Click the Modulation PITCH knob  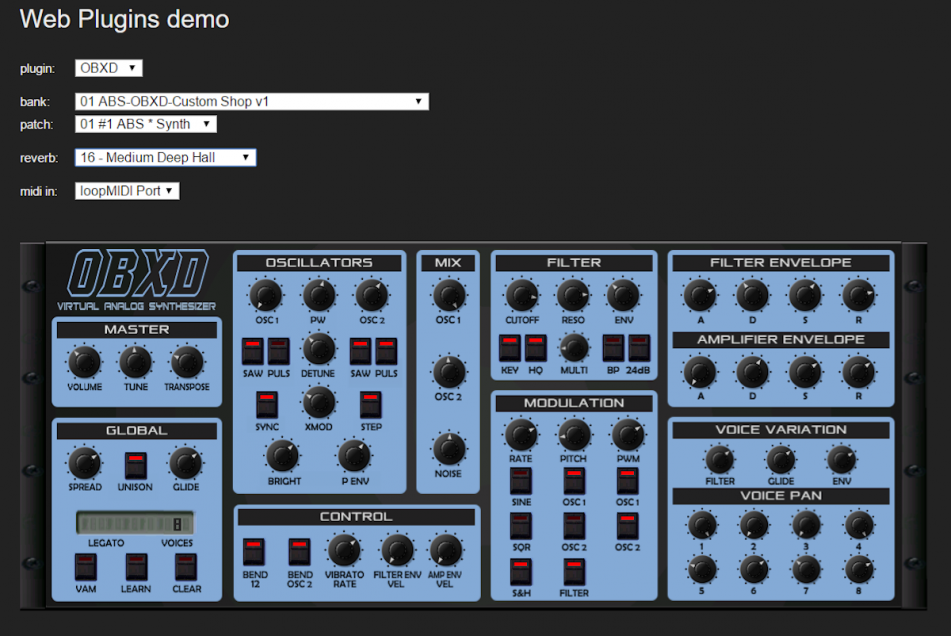(574, 434)
